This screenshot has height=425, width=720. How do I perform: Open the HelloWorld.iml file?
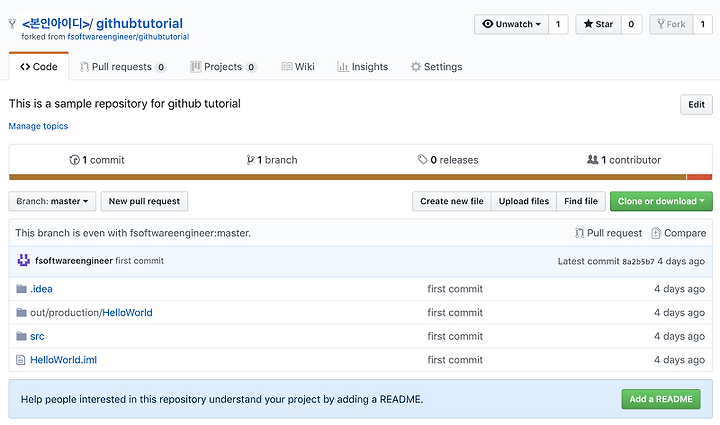point(63,360)
